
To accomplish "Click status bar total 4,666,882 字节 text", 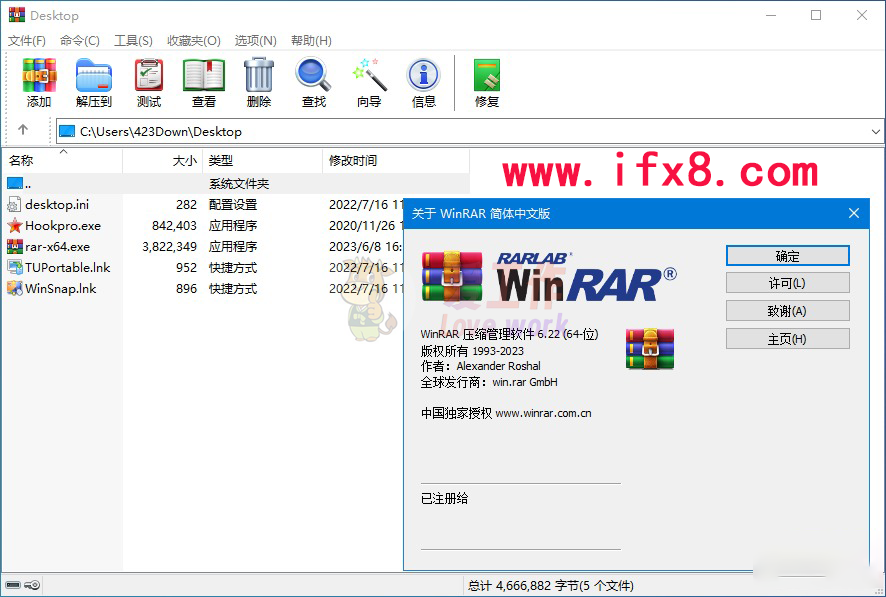I will click(x=551, y=586).
